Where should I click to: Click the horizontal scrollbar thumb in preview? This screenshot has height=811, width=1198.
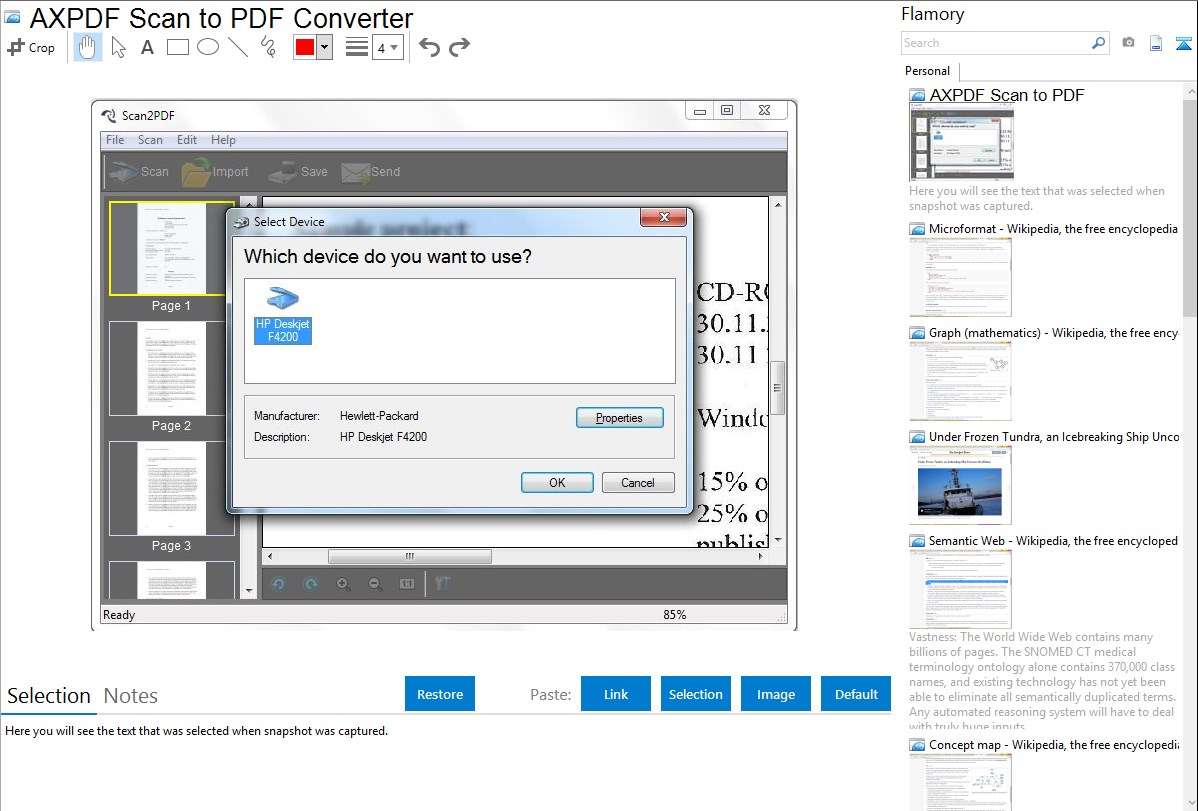point(410,556)
